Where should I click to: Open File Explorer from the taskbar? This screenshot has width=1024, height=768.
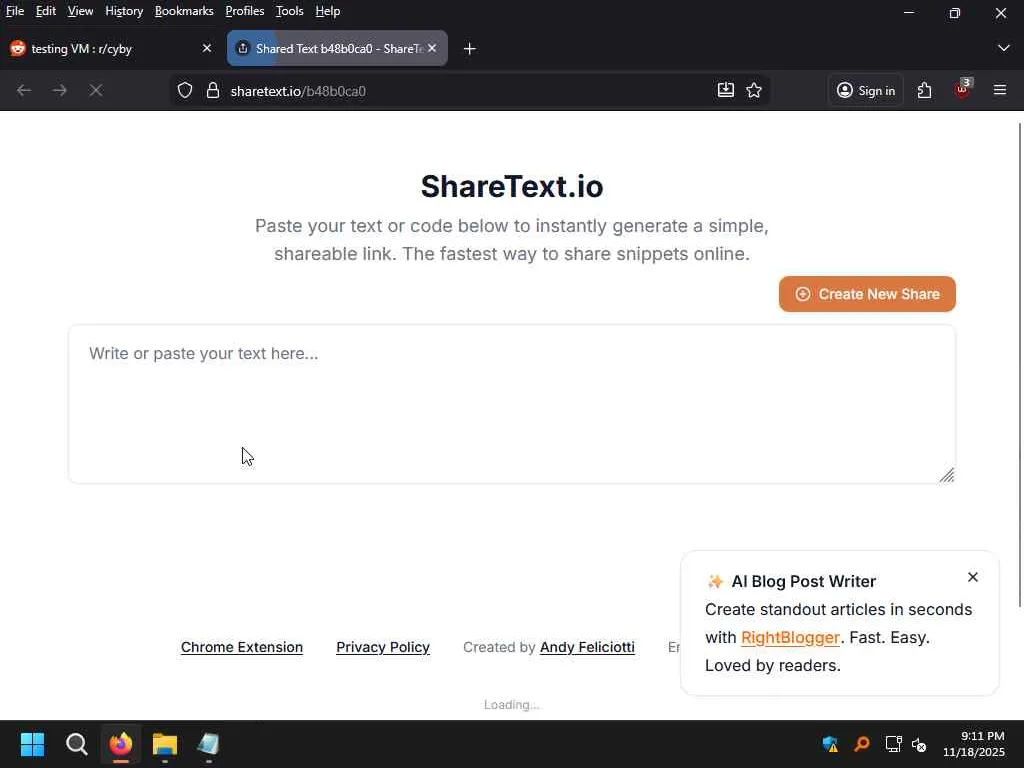165,744
